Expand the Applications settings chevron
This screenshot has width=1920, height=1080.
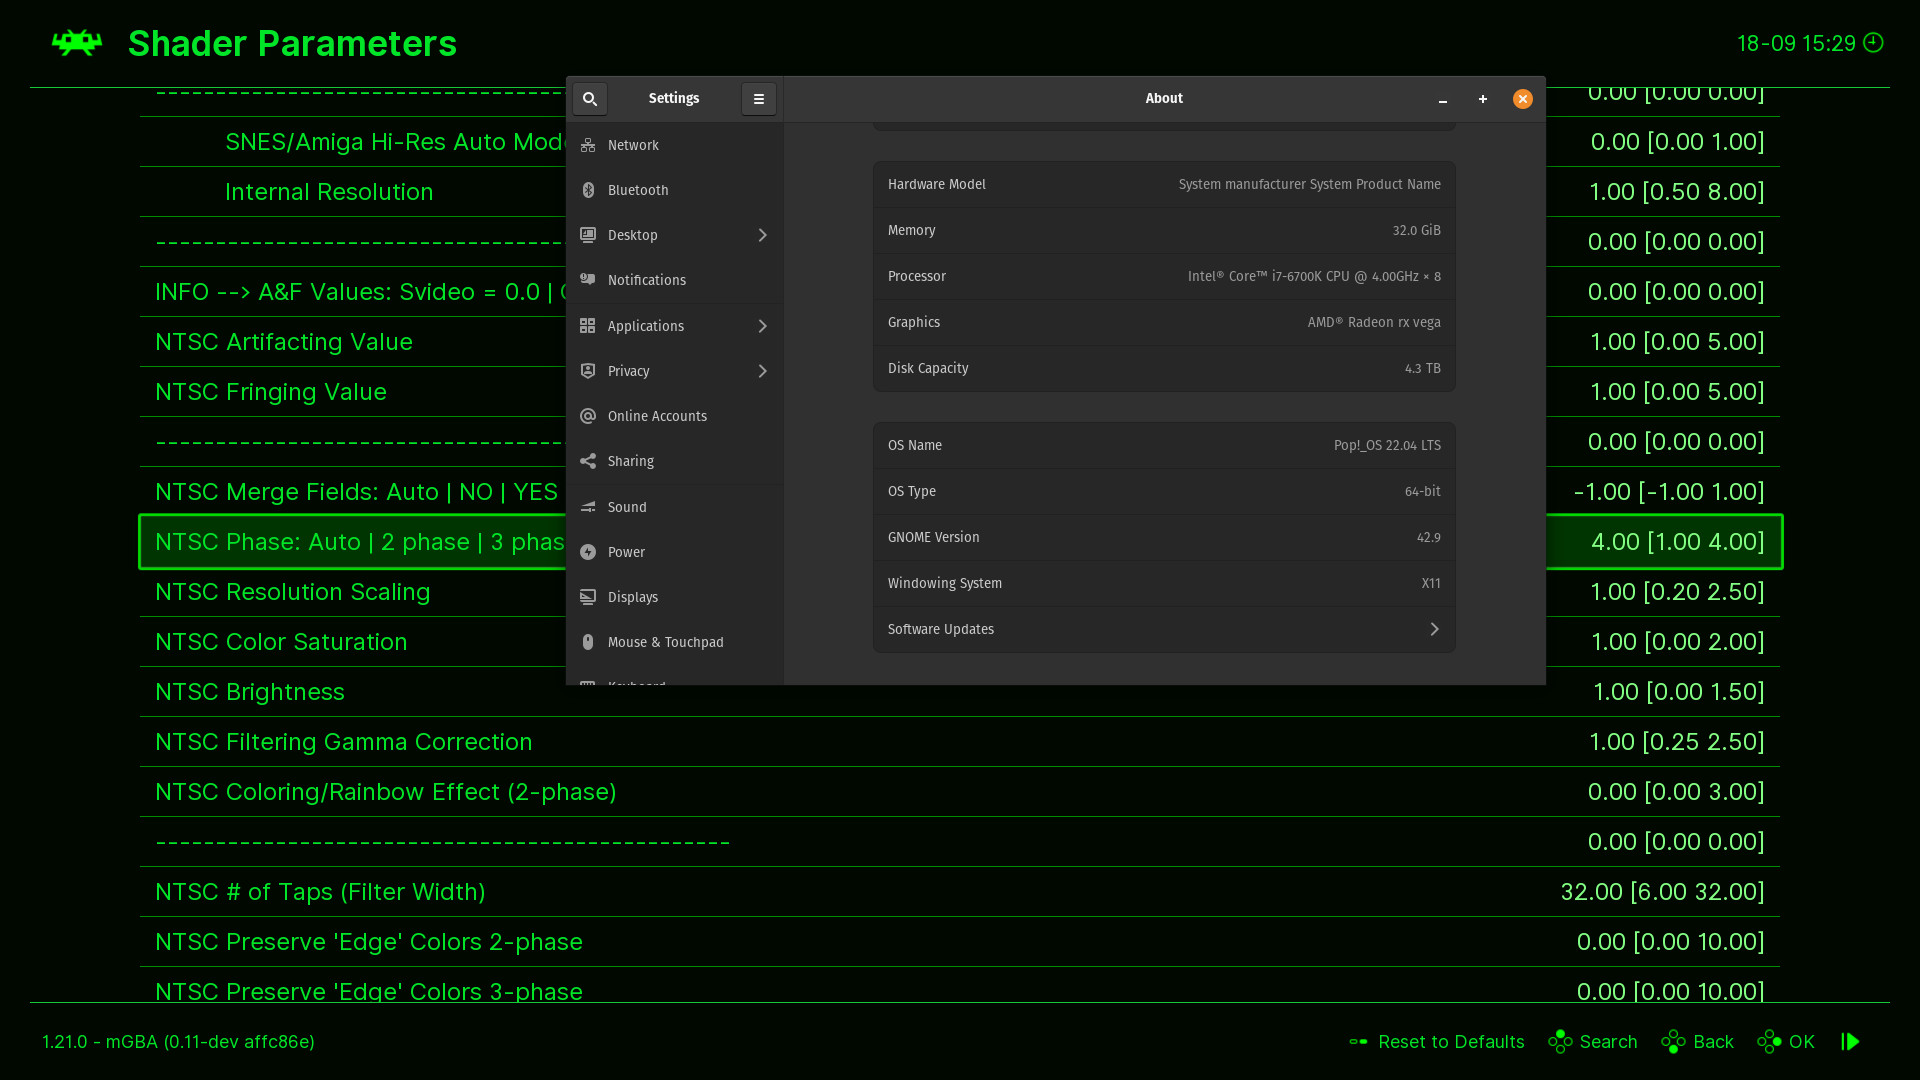click(763, 326)
